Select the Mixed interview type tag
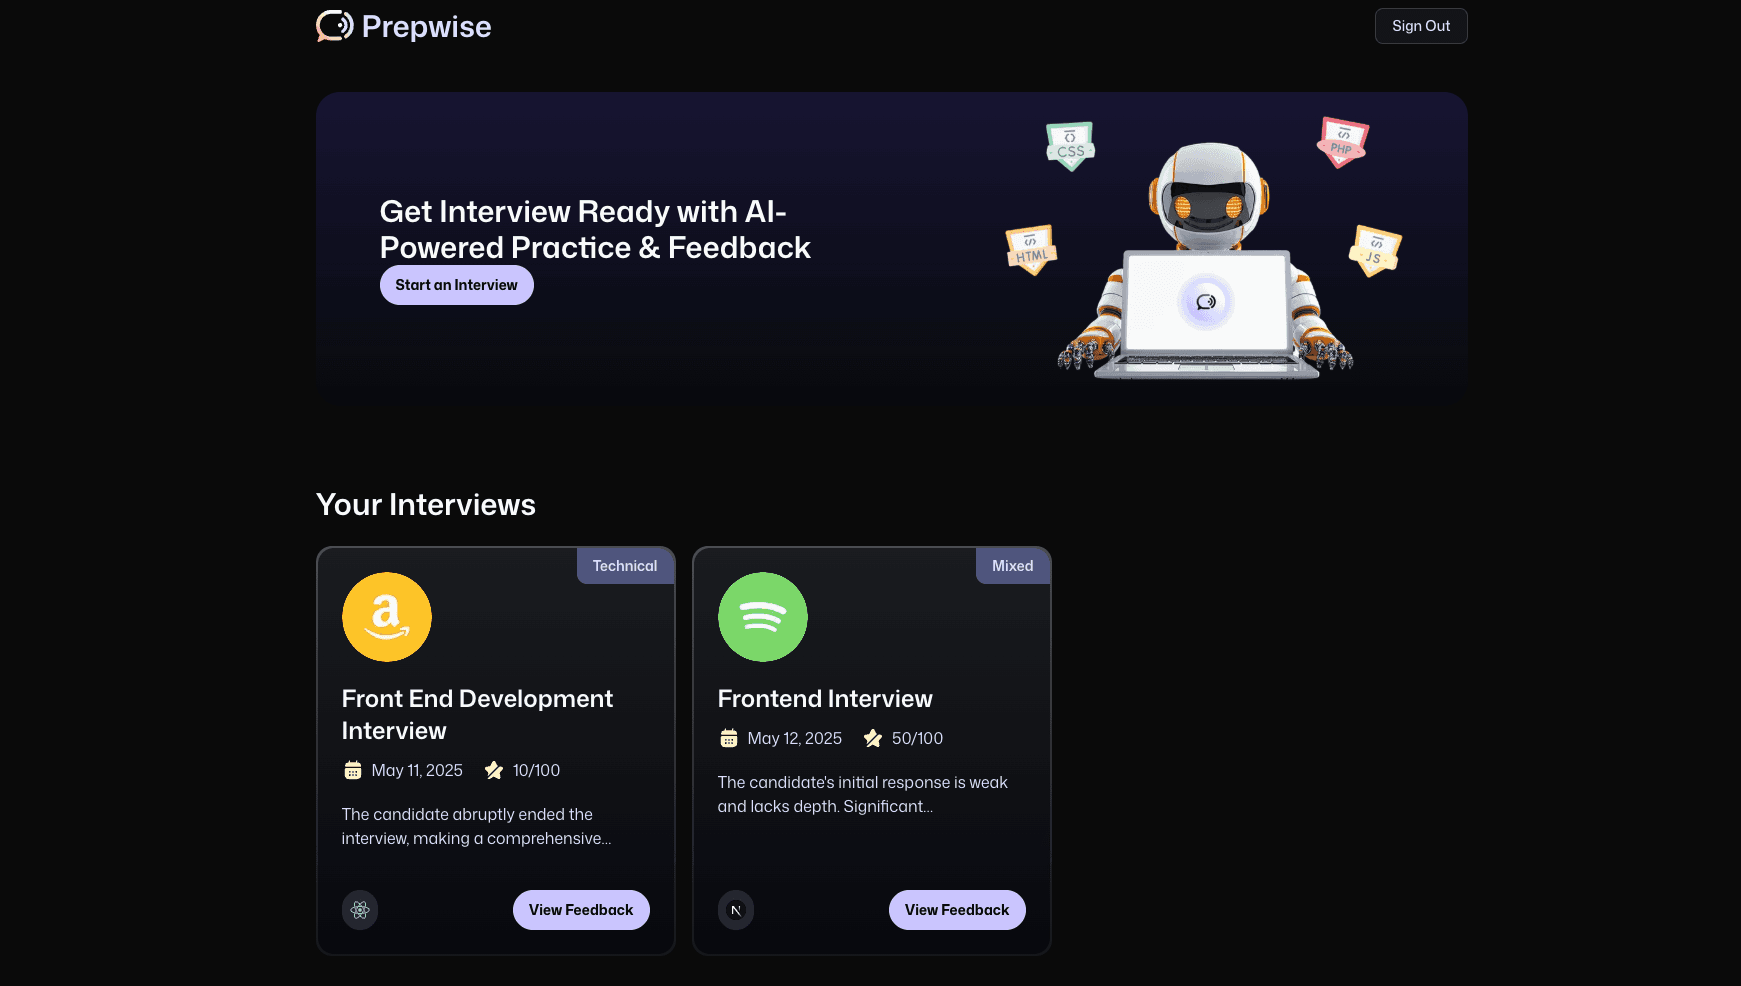This screenshot has height=986, width=1741. pyautogui.click(x=1012, y=565)
